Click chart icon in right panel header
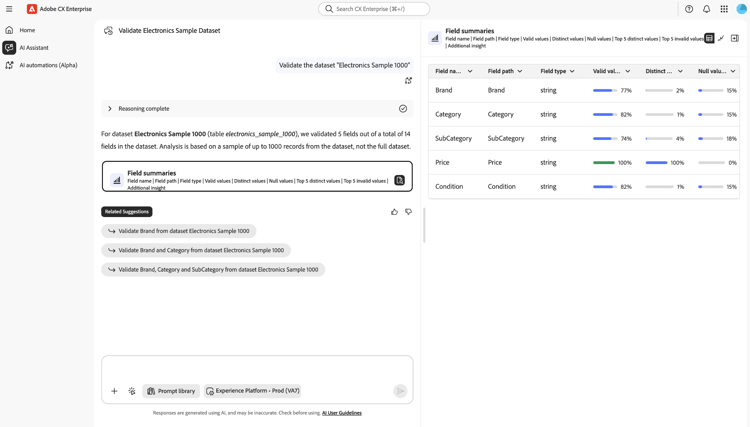The image size is (750, 427). 435,38
